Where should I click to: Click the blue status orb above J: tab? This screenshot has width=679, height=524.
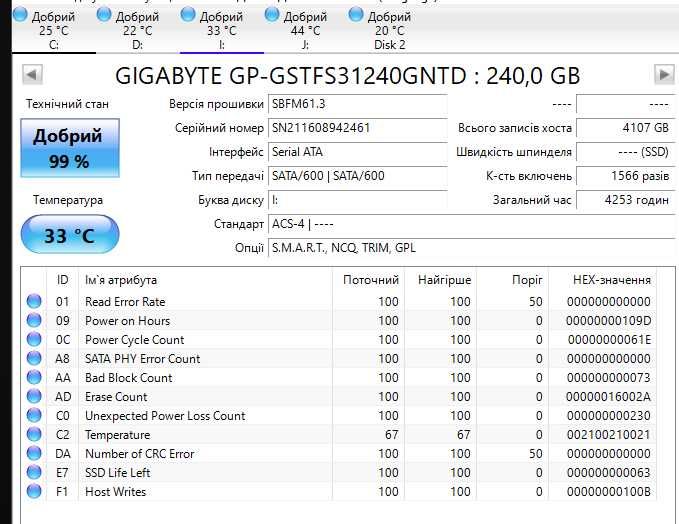[272, 14]
